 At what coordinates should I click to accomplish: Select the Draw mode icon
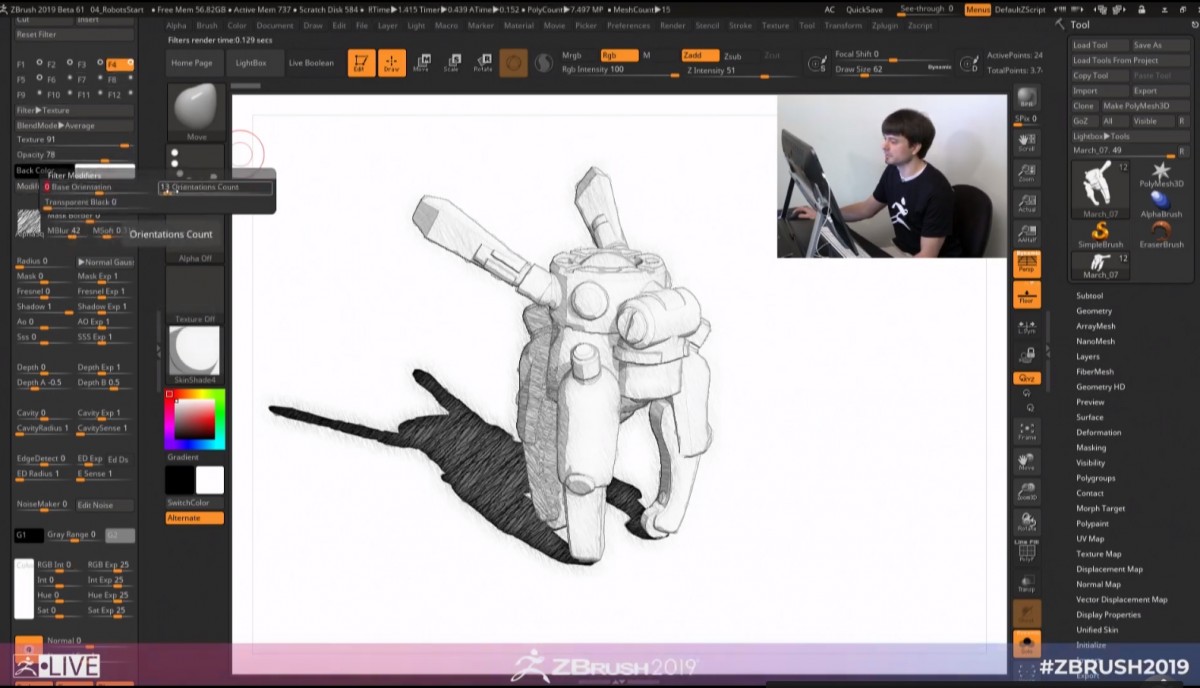392,63
